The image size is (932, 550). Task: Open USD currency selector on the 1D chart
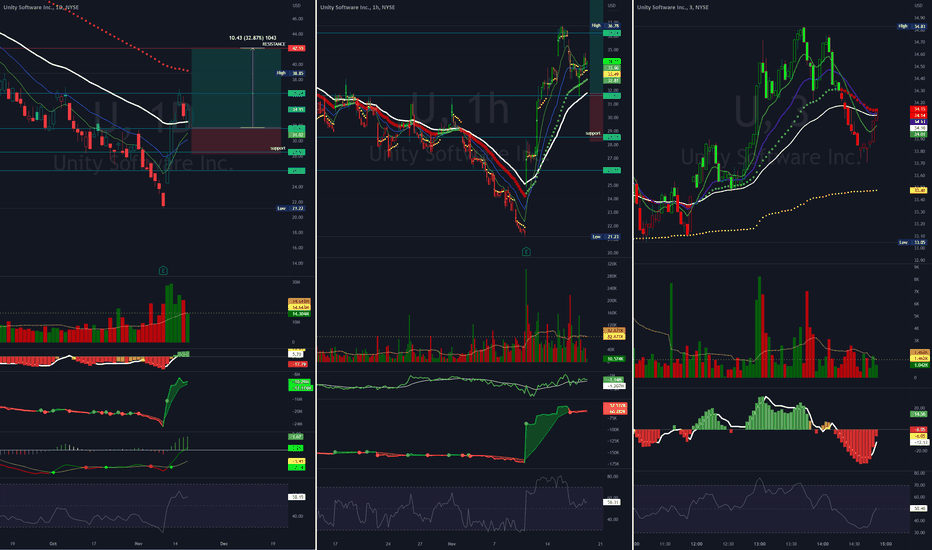[296, 5]
